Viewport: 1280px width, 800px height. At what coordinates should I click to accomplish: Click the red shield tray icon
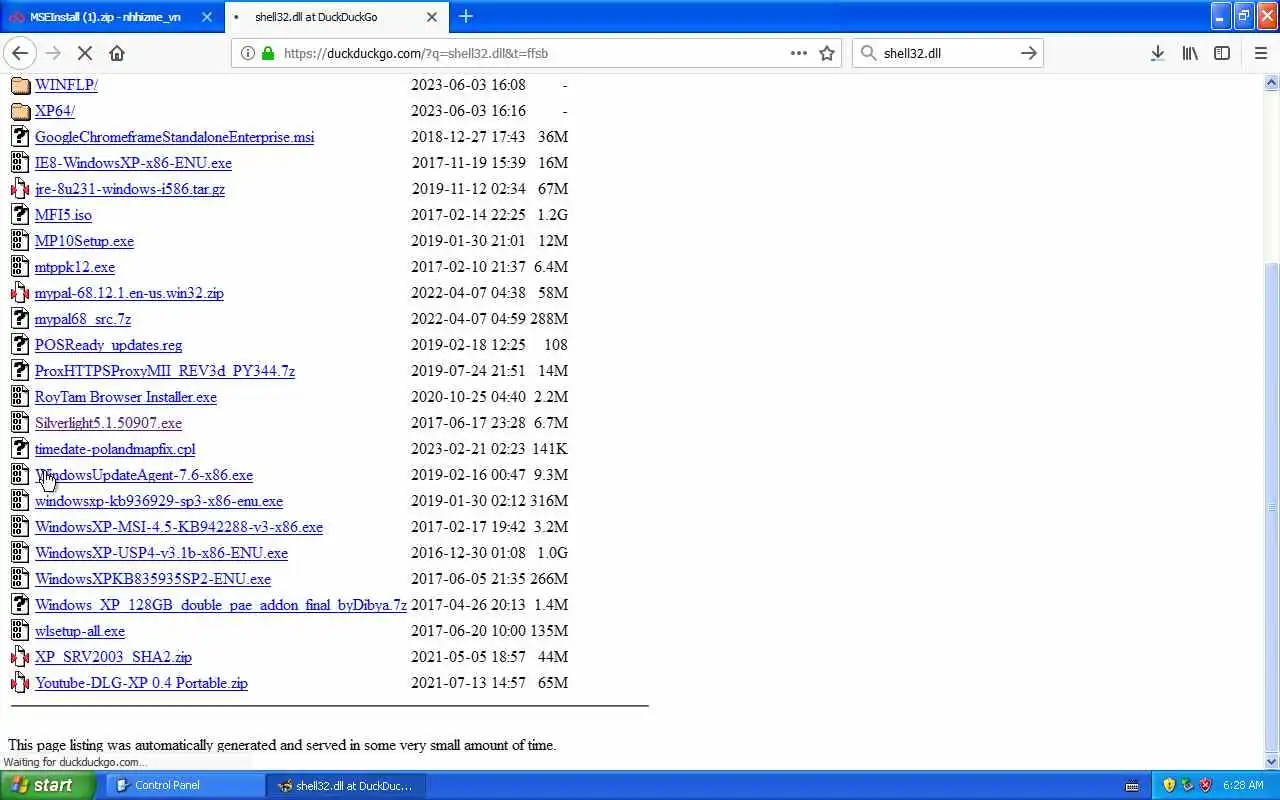[1205, 785]
